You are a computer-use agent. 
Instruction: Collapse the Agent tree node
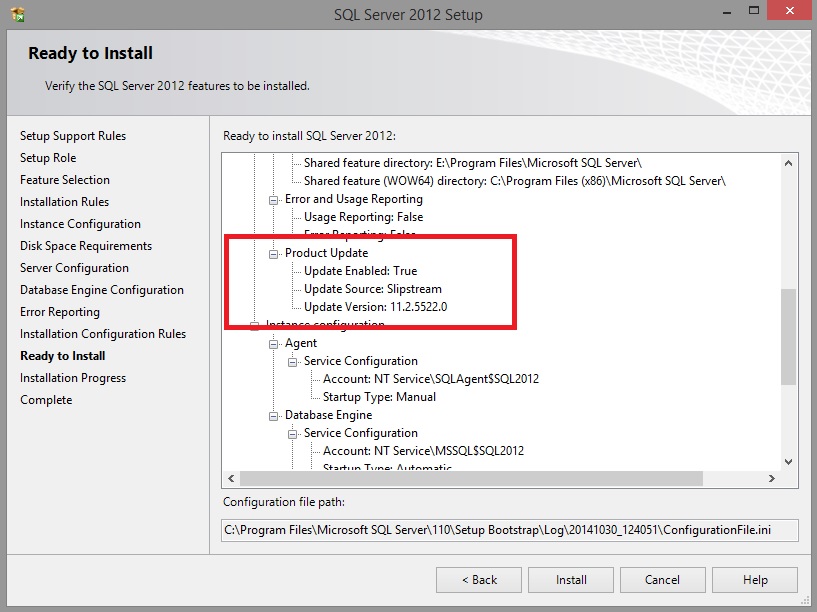click(273, 344)
